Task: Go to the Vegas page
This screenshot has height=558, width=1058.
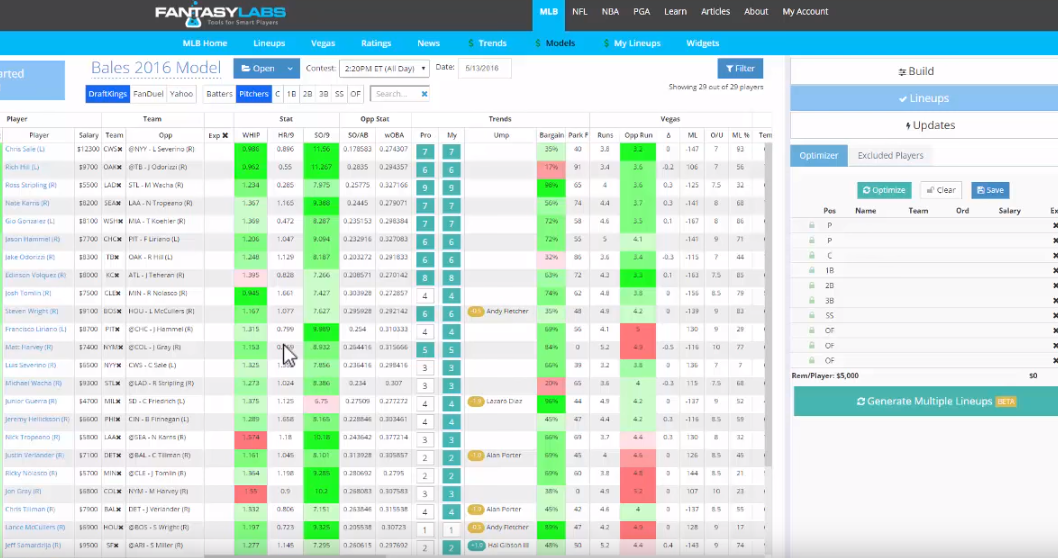Action: coord(323,43)
